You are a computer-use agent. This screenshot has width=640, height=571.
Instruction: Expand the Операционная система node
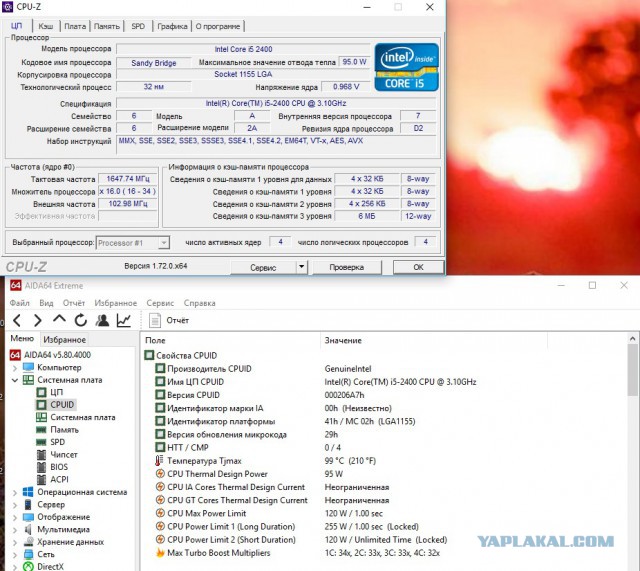click(15, 493)
